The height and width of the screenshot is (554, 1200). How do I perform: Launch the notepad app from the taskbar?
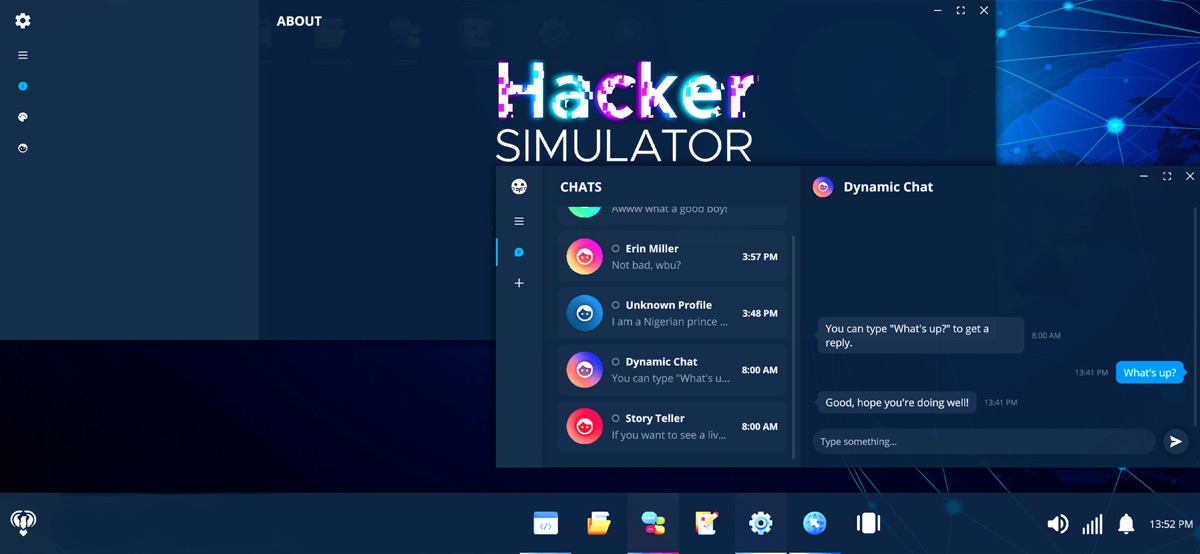707,523
